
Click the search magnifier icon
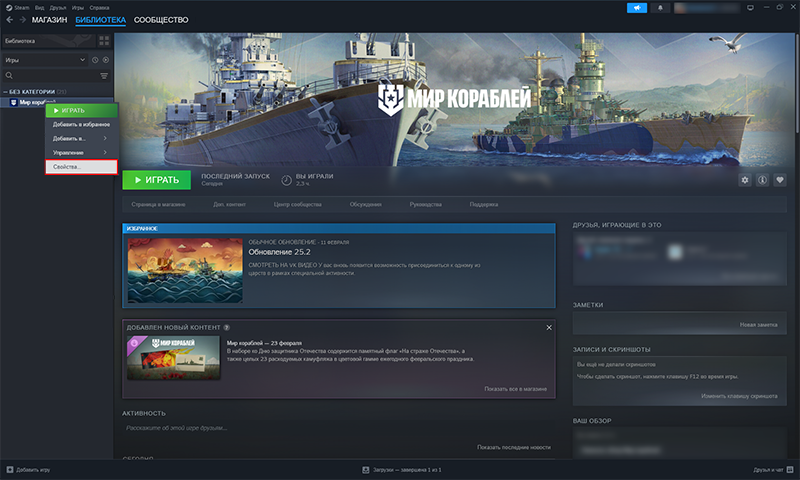[9, 75]
